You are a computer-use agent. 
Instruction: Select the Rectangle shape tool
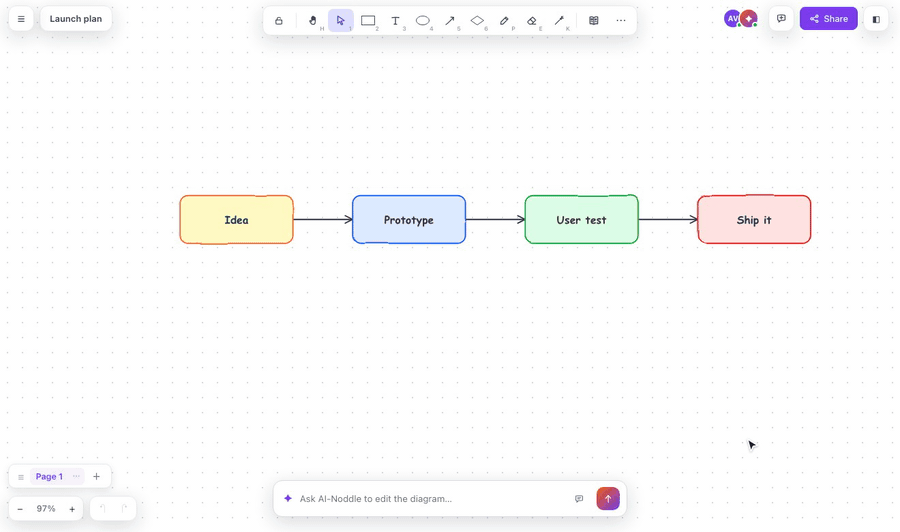[x=368, y=21]
